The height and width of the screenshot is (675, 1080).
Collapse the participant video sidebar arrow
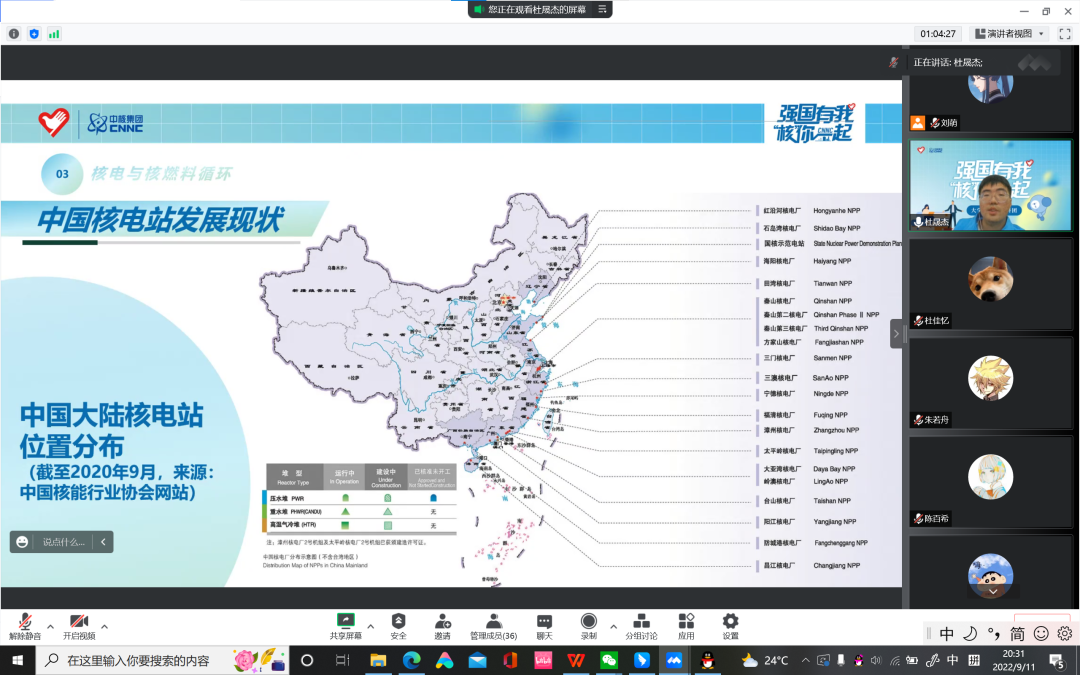(896, 333)
